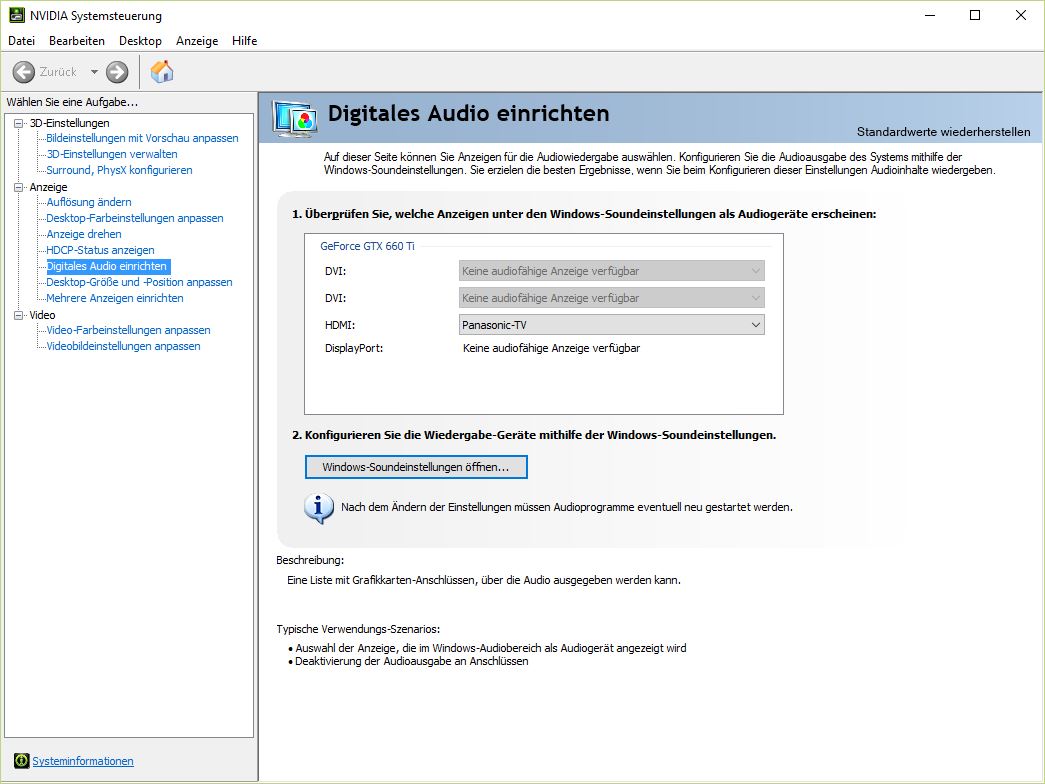Click the blue info bubble icon
The image size is (1045, 784).
pyautogui.click(x=319, y=508)
